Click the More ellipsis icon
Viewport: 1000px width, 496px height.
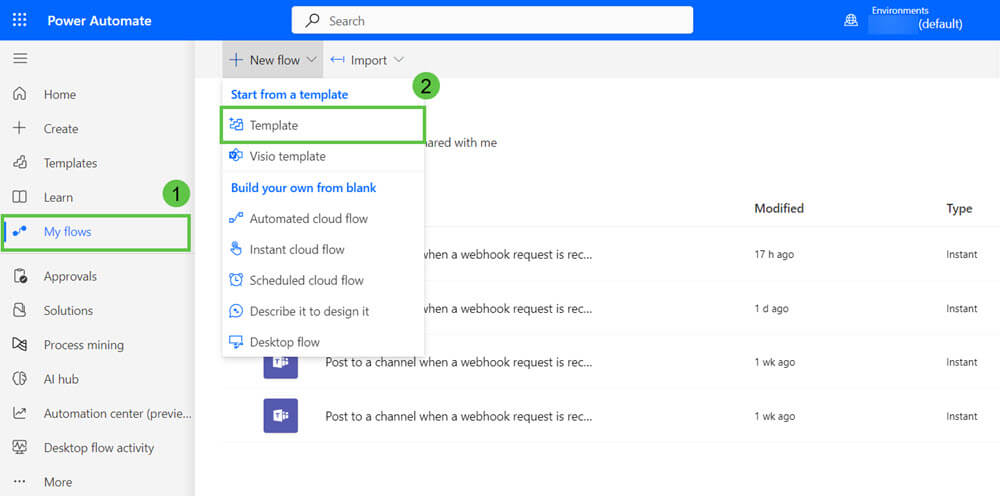tap(20, 482)
